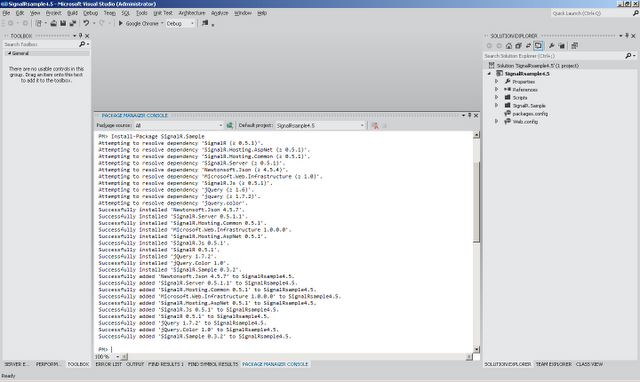
Task: Expand the Properties node
Action: [497, 82]
